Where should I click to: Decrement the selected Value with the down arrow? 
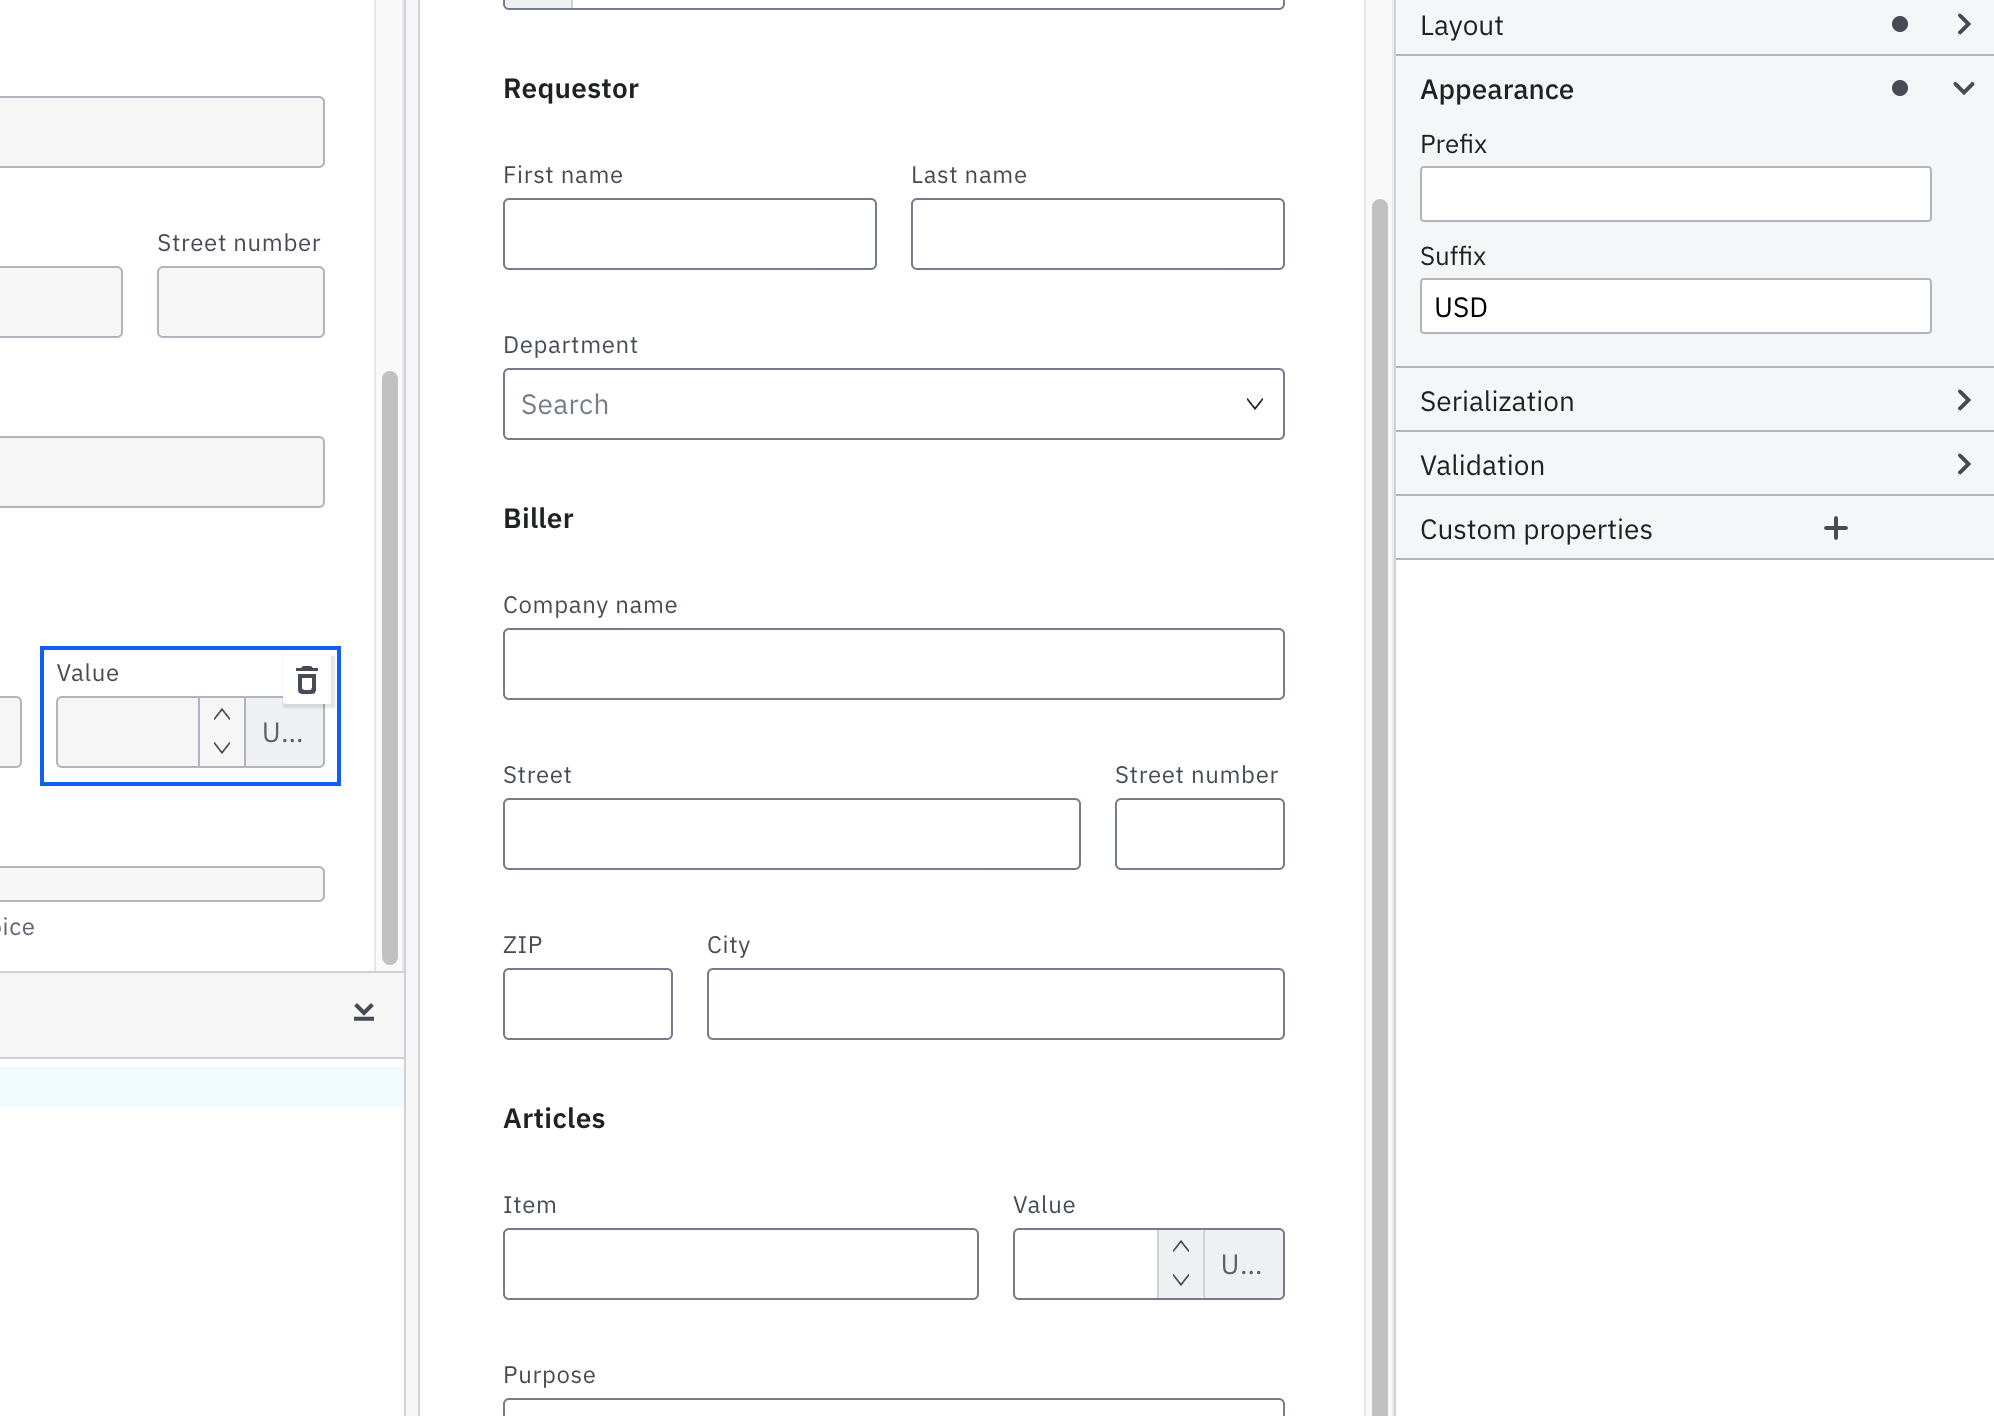(222, 748)
